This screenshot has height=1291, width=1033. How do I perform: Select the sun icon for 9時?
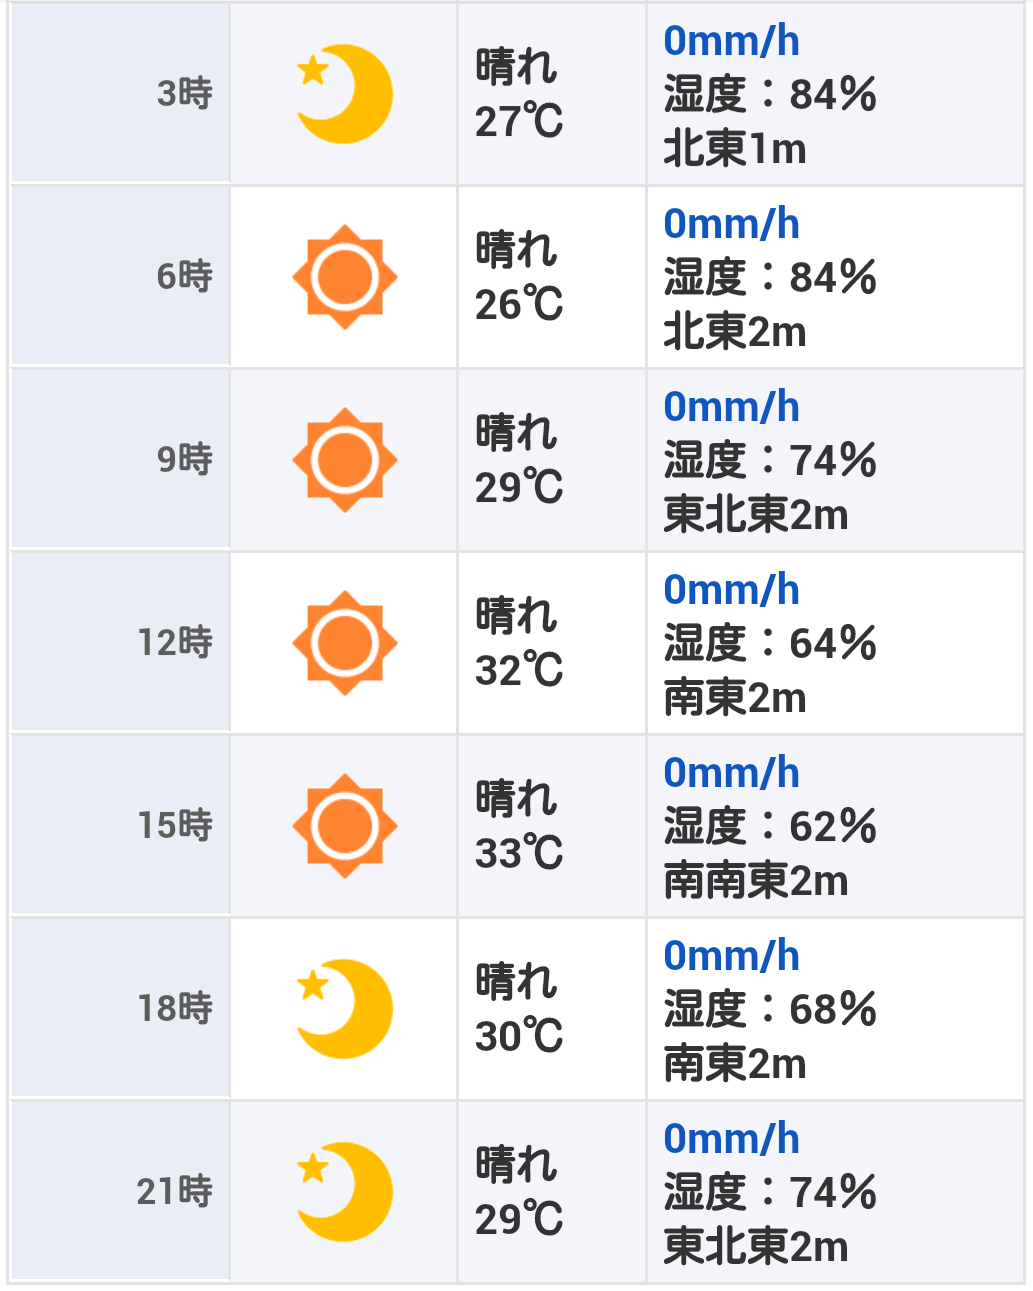coord(345,460)
